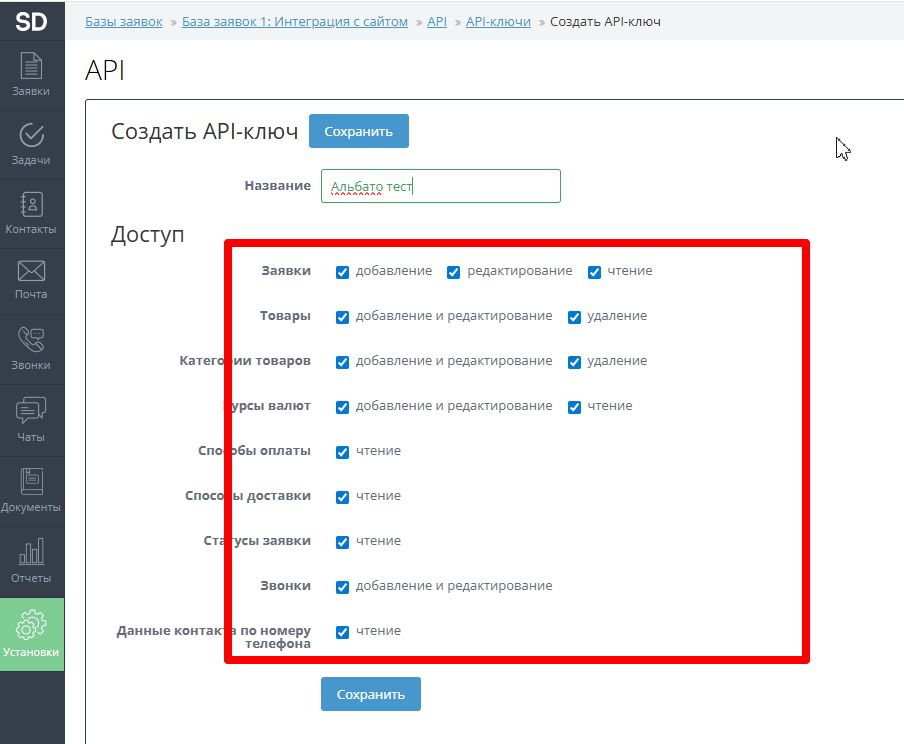Open the Почта envelope icon

[x=31, y=279]
